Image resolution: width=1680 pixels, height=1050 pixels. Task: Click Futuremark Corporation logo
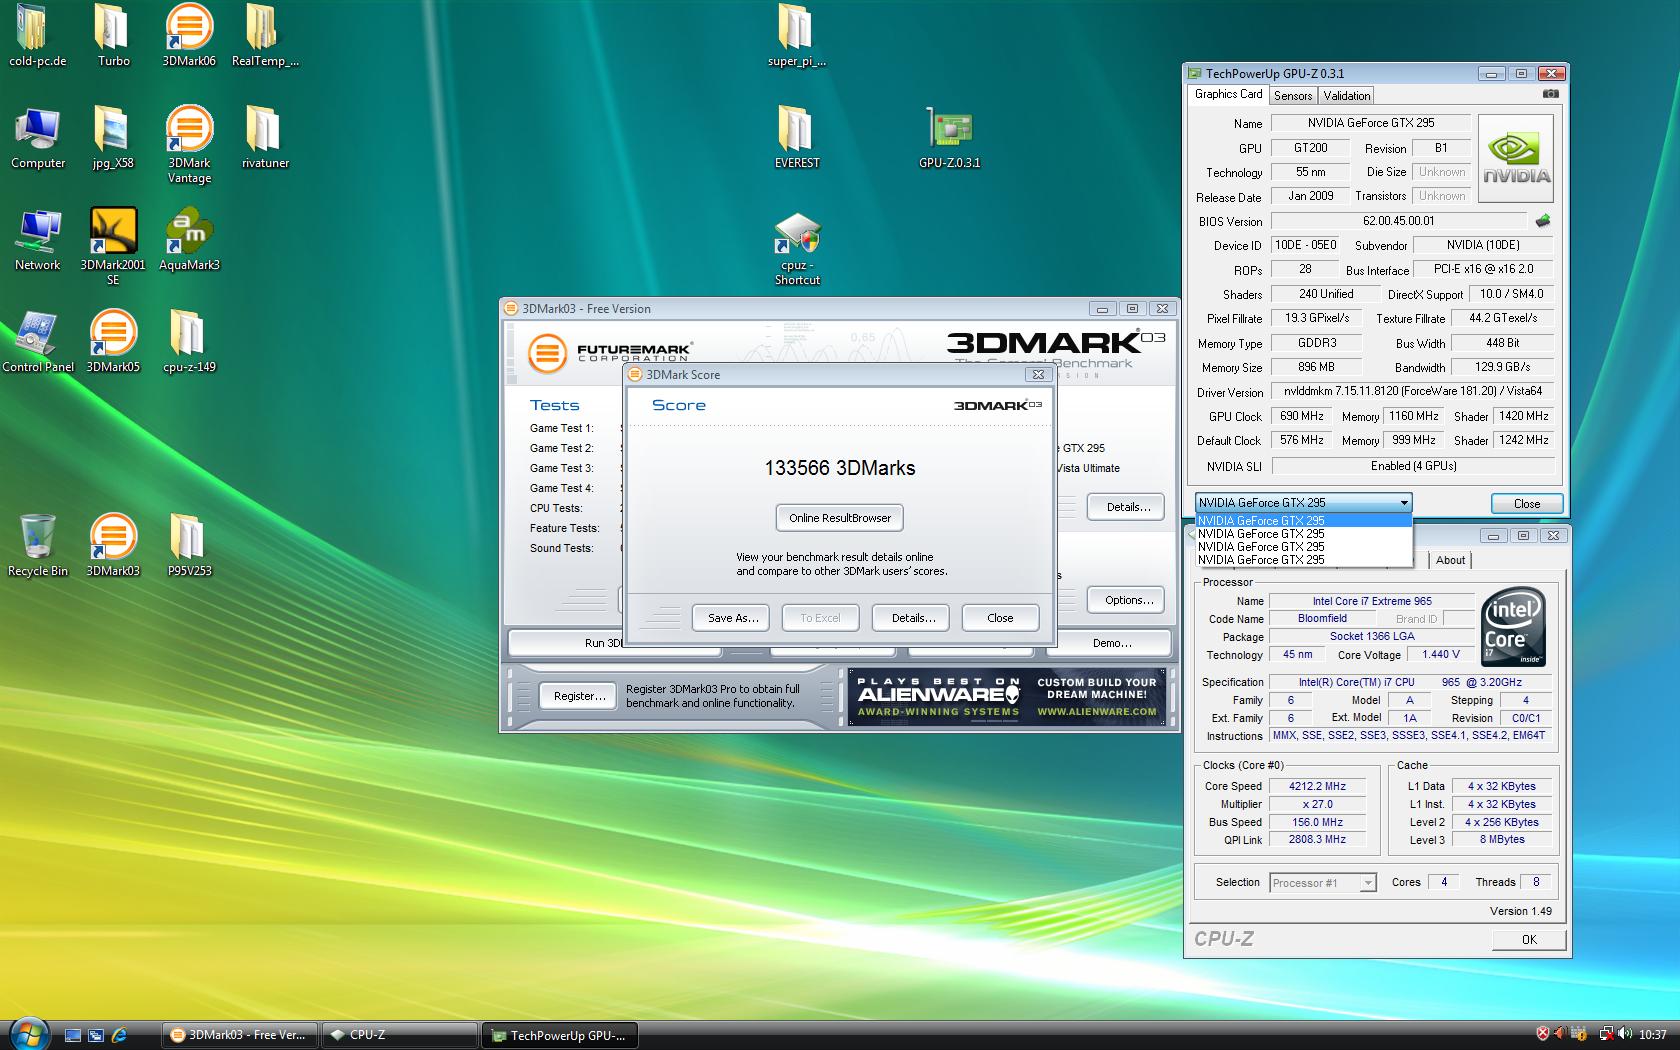pos(610,353)
